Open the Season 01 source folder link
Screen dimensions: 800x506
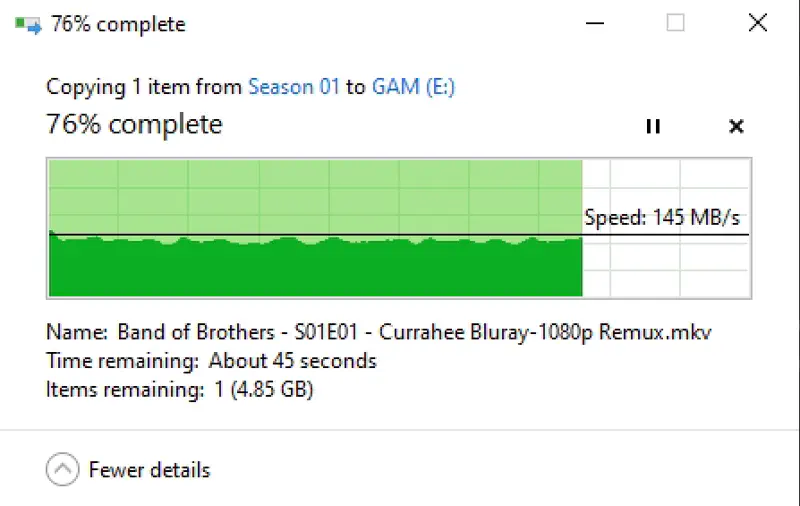pos(294,87)
